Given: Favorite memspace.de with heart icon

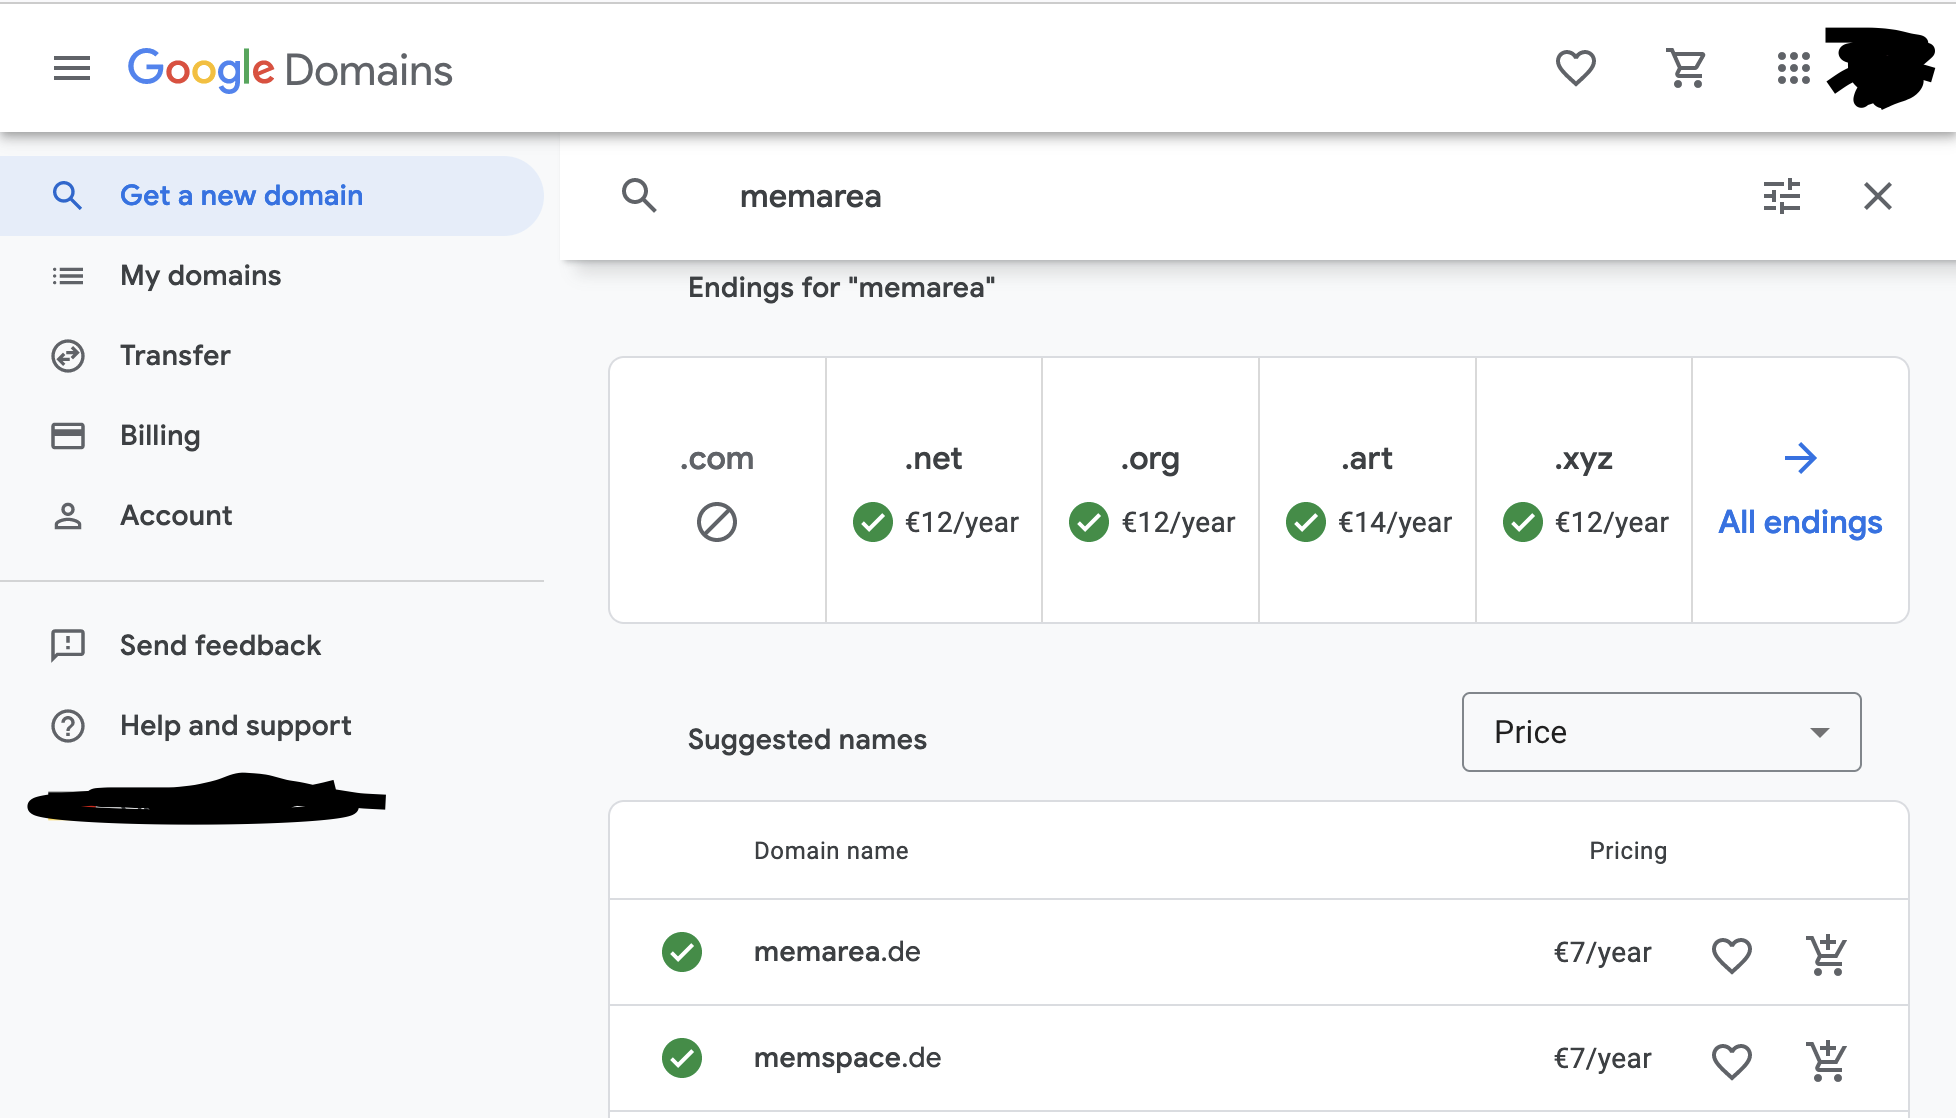Looking at the screenshot, I should pyautogui.click(x=1731, y=1060).
